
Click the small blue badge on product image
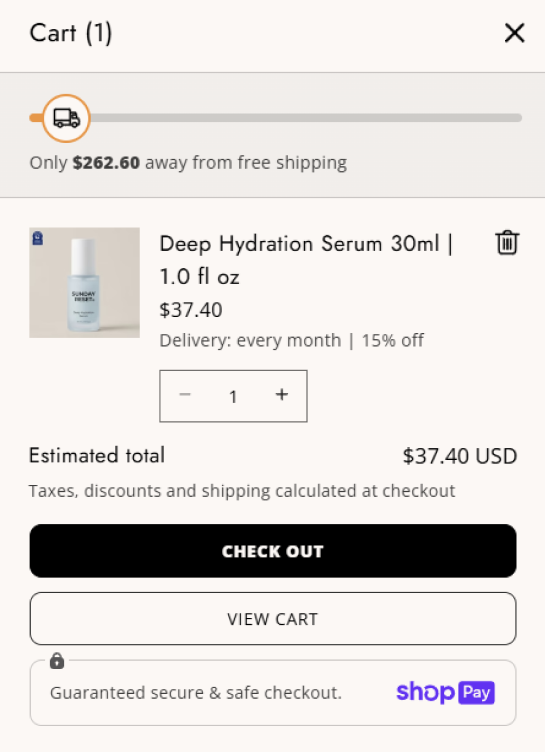coord(38,238)
